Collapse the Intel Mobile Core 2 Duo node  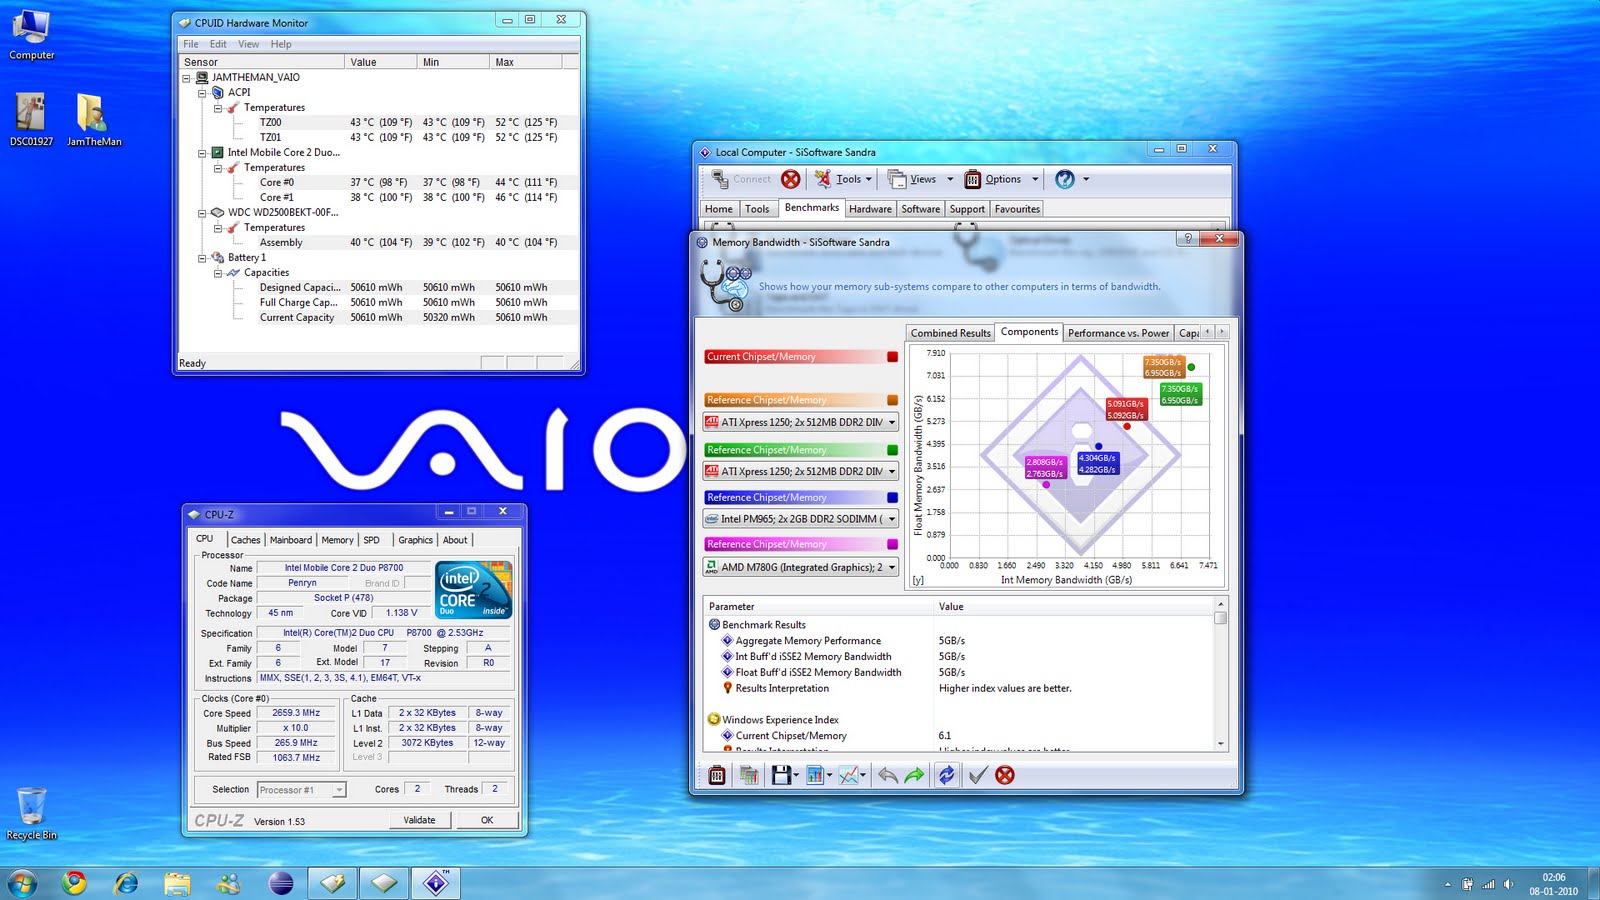point(202,153)
